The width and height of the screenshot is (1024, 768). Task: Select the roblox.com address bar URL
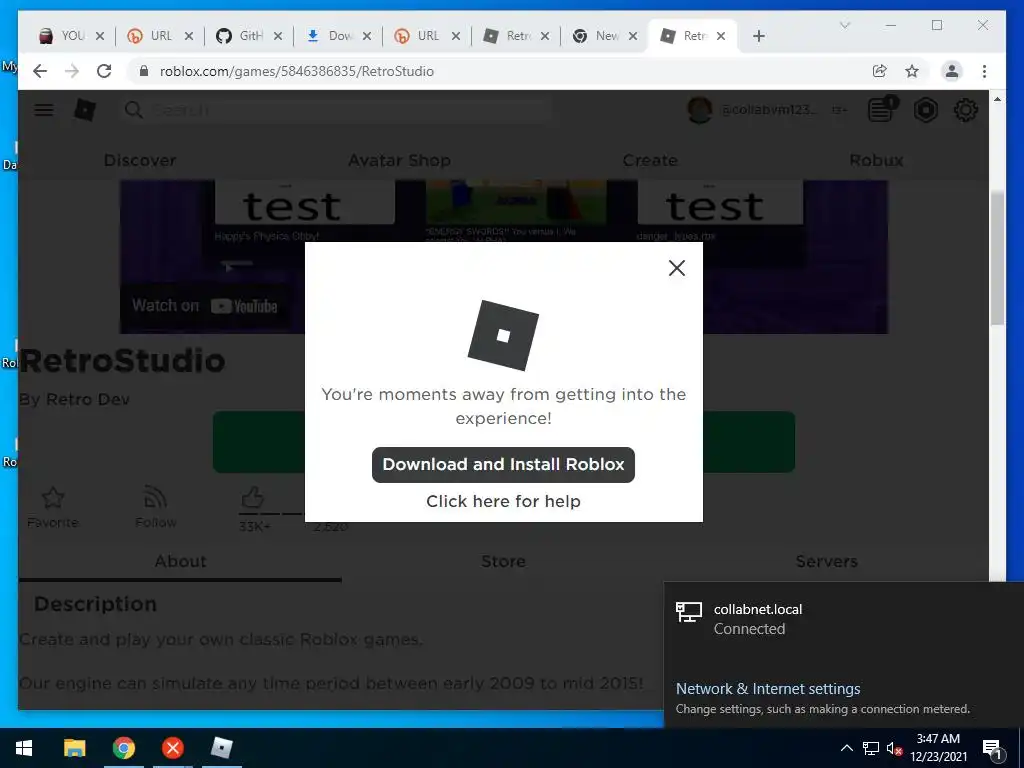point(296,71)
